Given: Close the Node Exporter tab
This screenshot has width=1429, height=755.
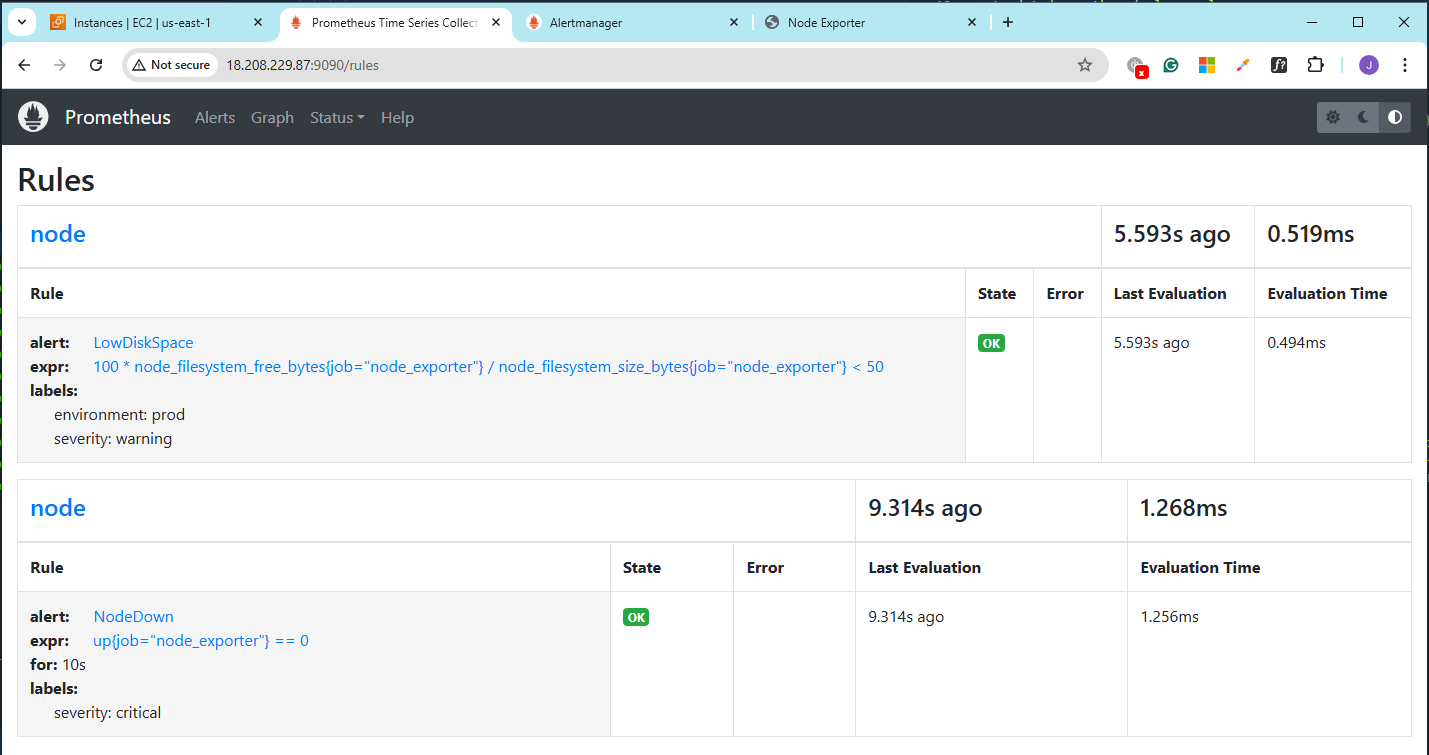Looking at the screenshot, I should pos(971,22).
